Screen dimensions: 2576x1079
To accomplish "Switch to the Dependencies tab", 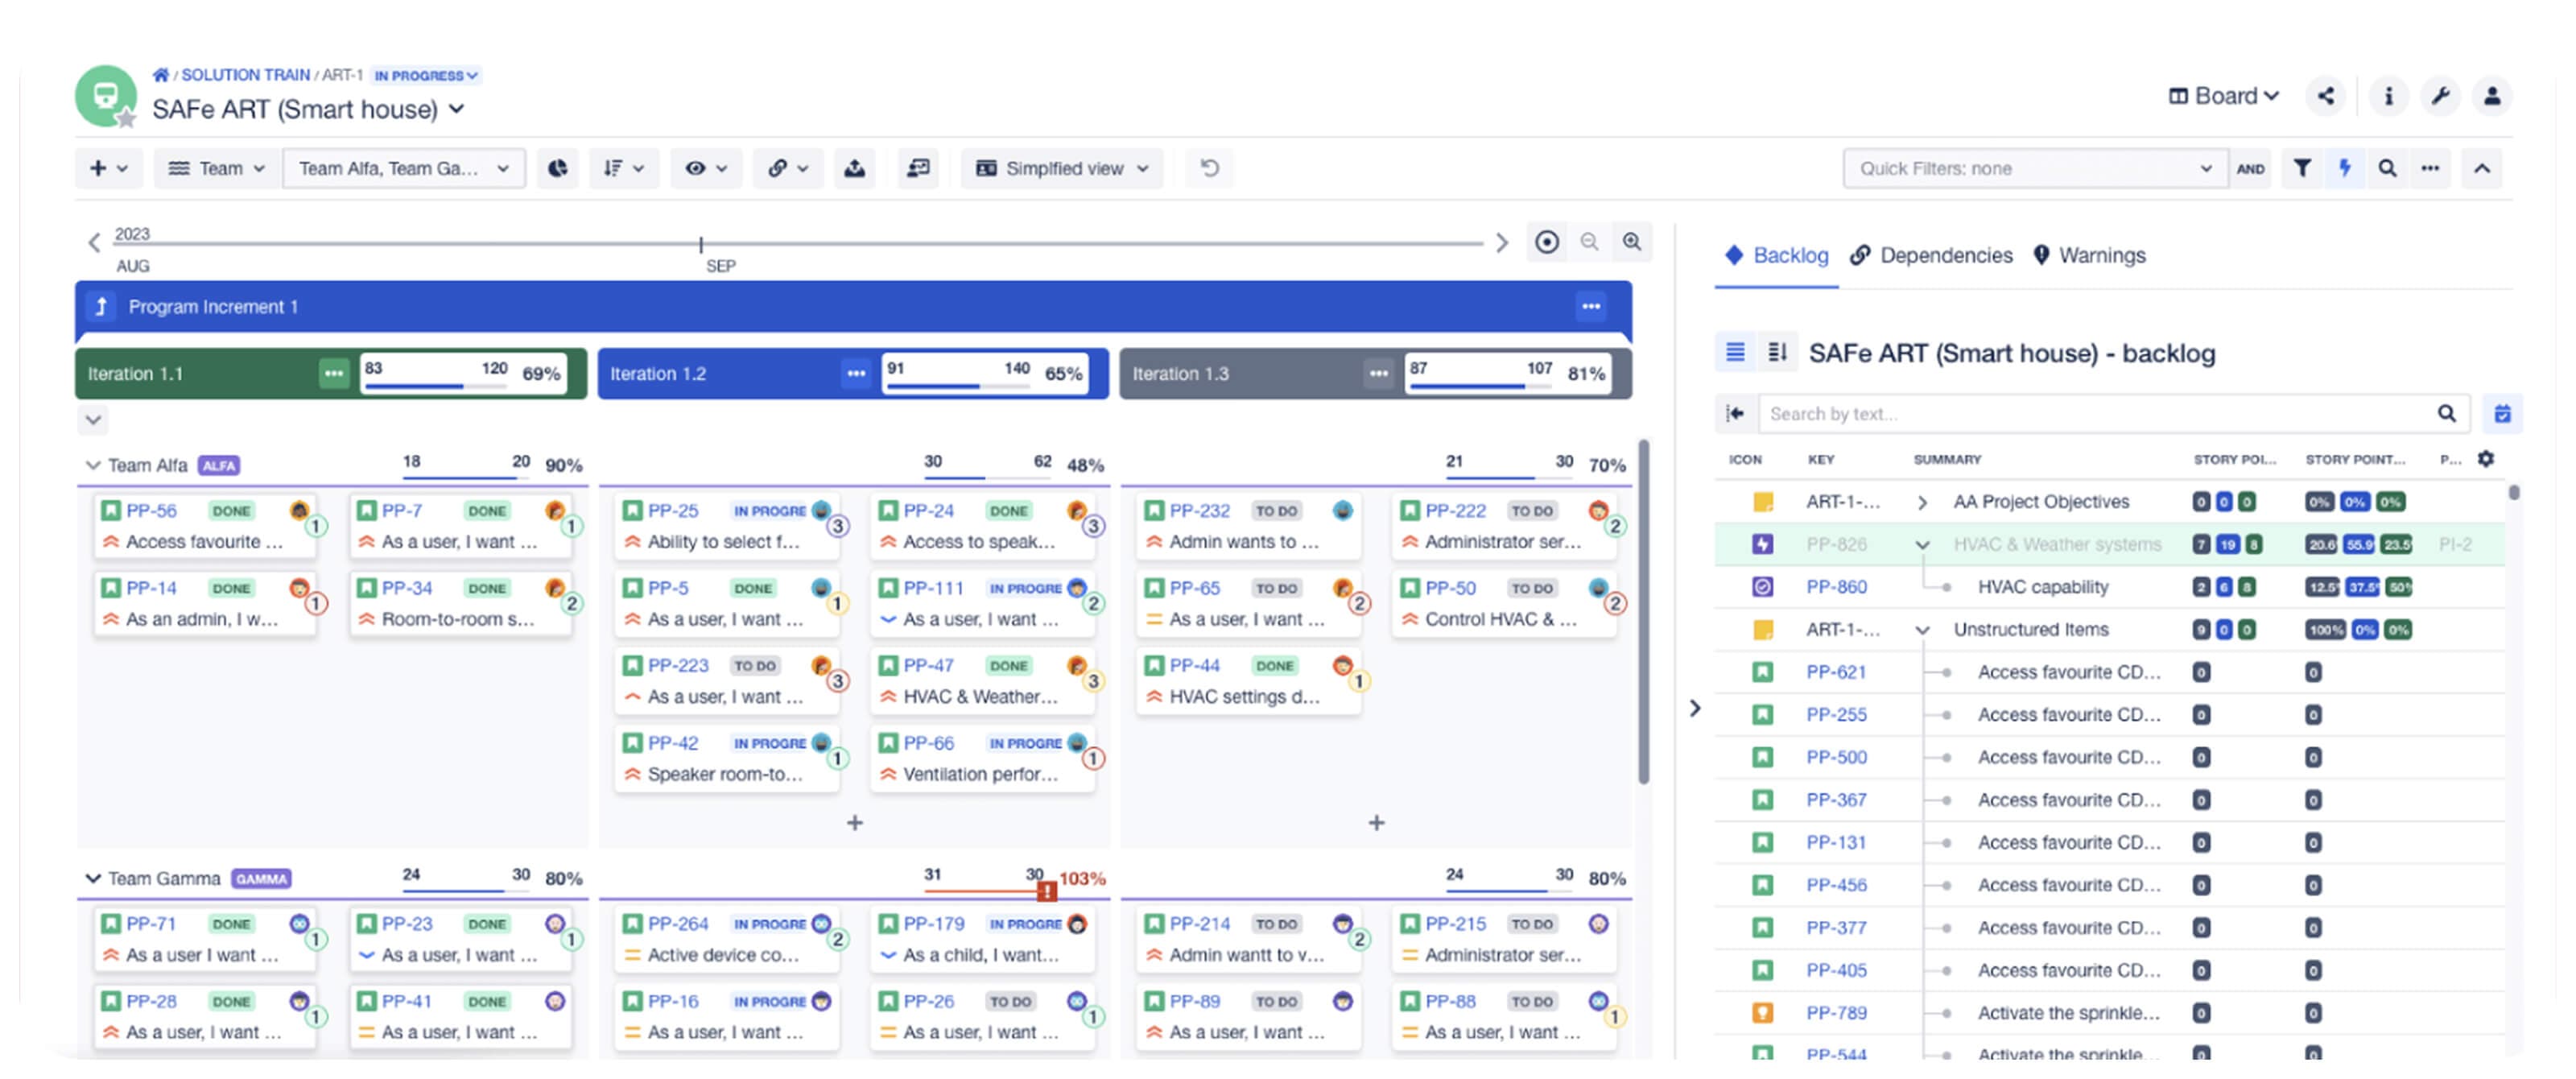I will click(1931, 255).
